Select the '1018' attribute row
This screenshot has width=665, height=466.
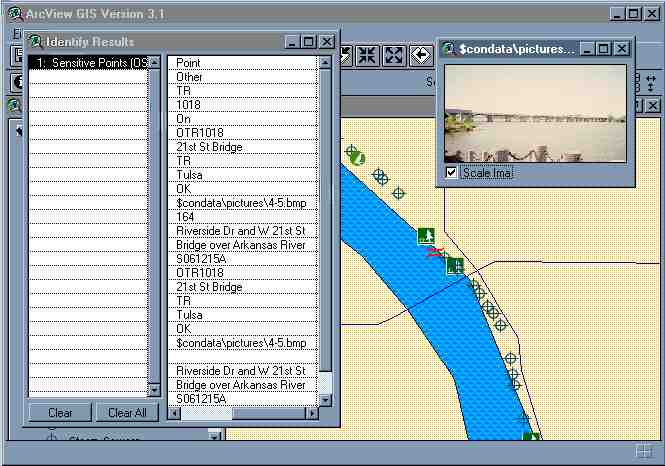click(243, 105)
